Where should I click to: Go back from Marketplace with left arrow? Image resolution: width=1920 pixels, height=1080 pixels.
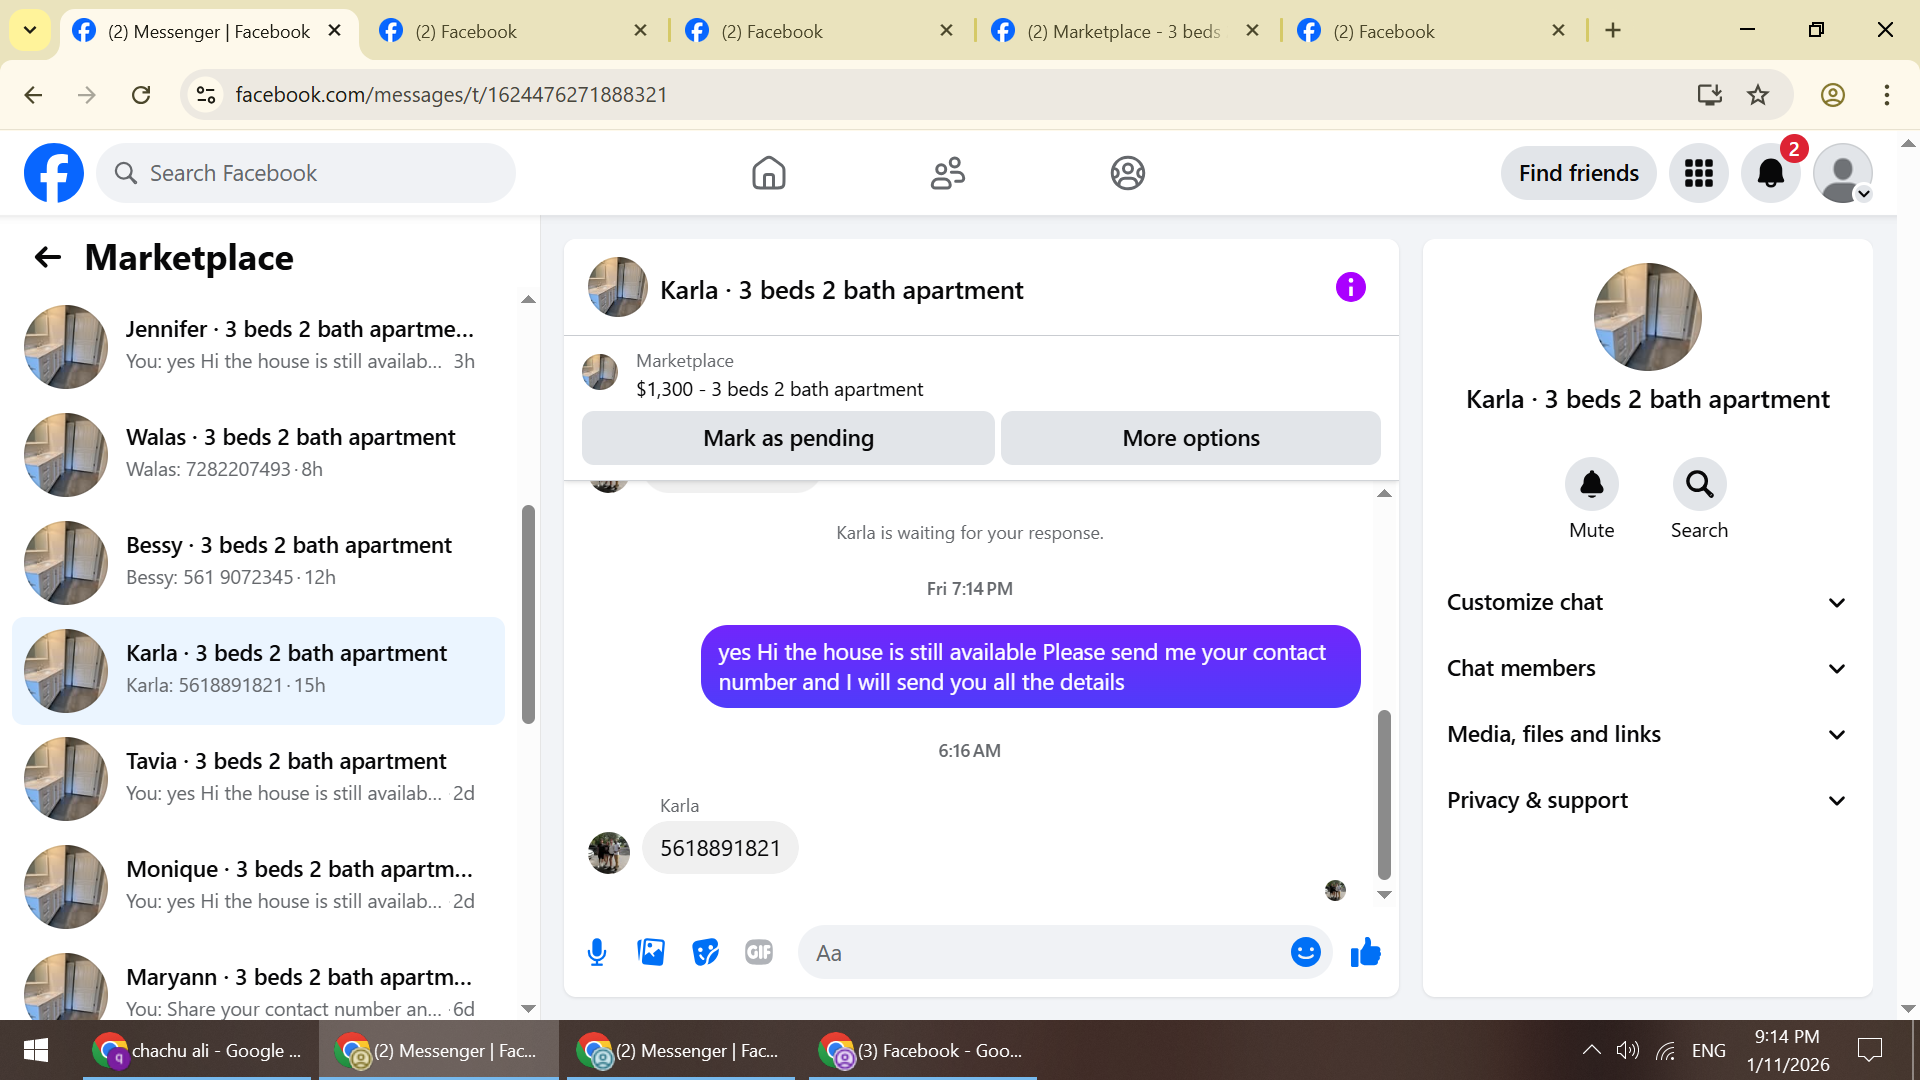[x=48, y=258]
